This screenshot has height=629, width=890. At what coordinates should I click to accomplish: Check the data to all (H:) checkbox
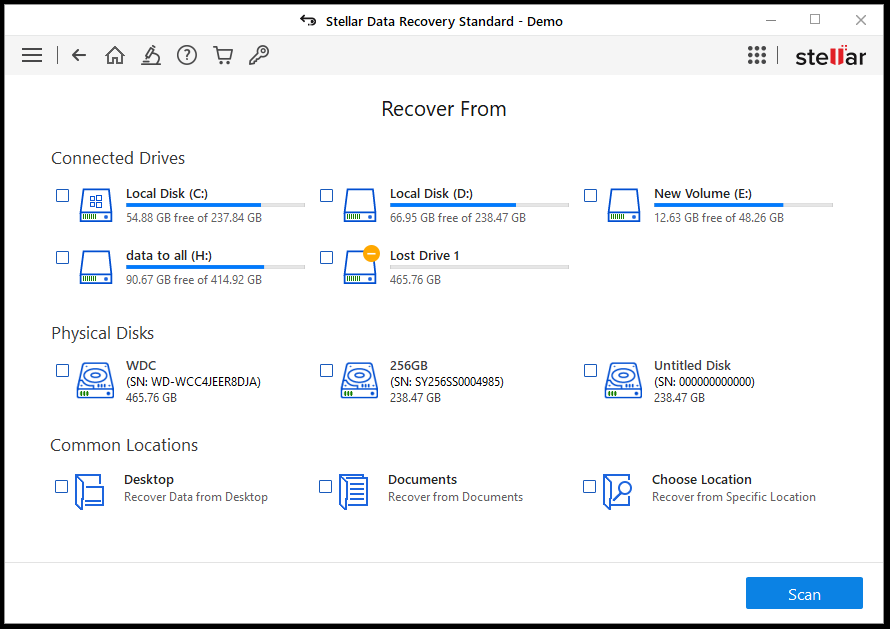click(x=62, y=257)
